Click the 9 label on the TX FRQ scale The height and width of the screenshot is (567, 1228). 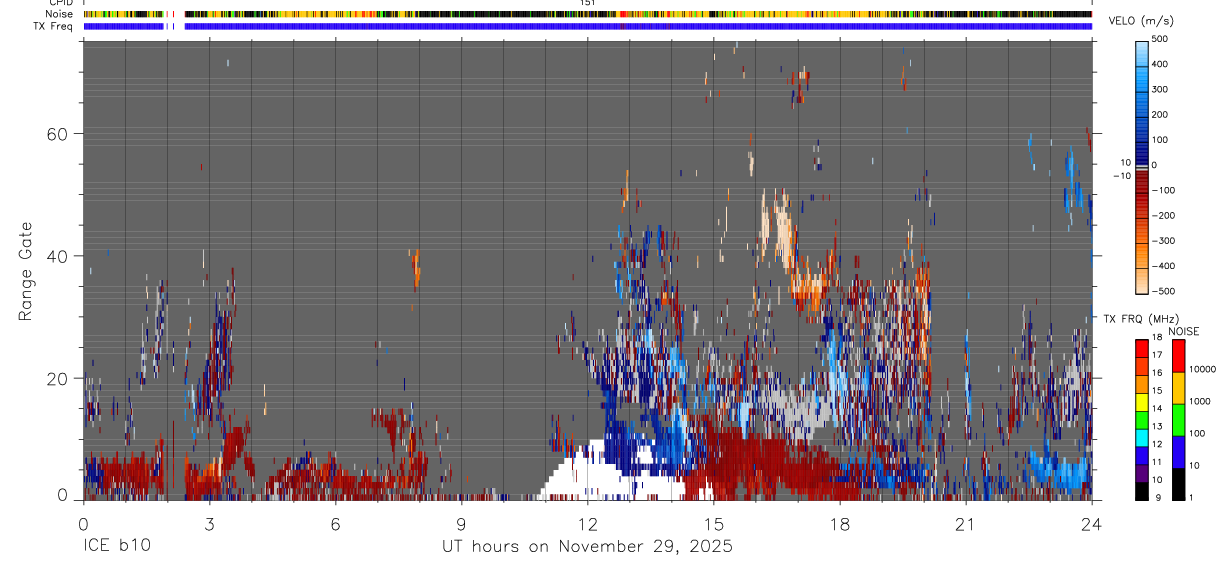point(1157,499)
